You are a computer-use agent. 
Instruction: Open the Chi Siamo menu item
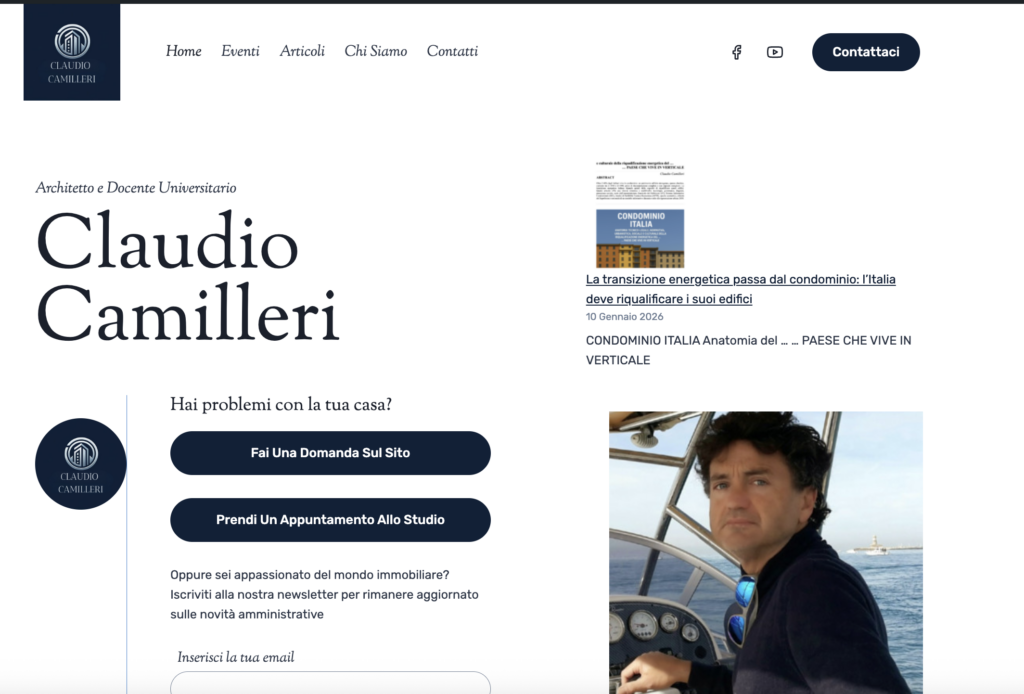click(x=375, y=50)
